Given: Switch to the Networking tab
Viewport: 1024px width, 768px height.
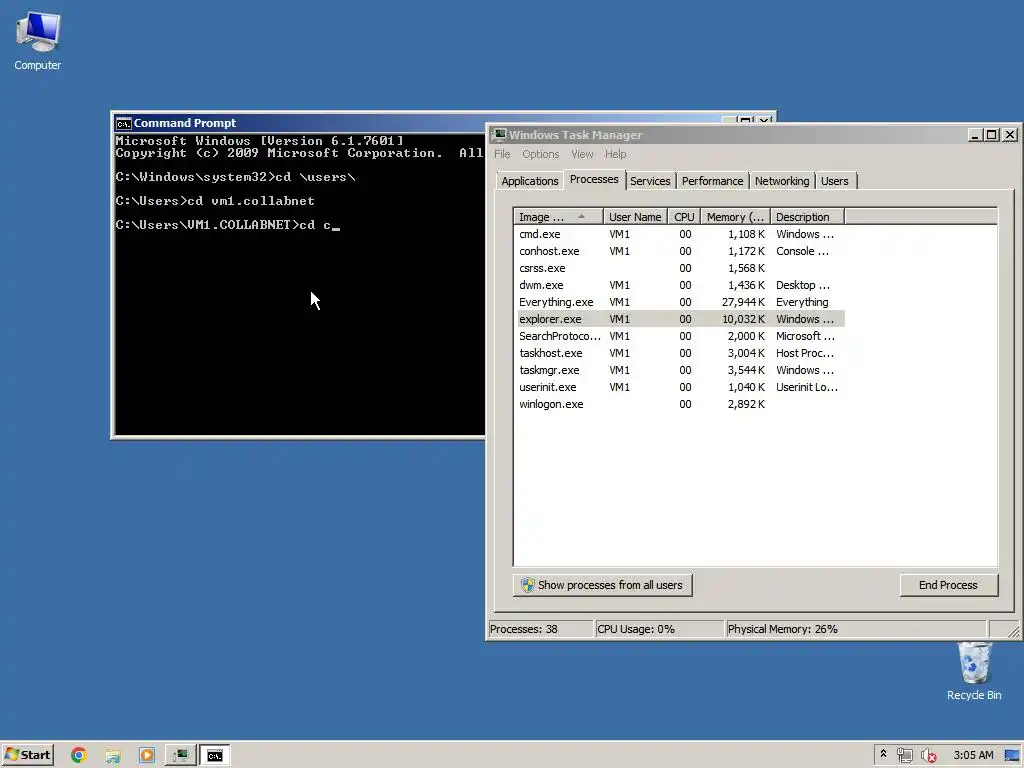Looking at the screenshot, I should click(782, 181).
